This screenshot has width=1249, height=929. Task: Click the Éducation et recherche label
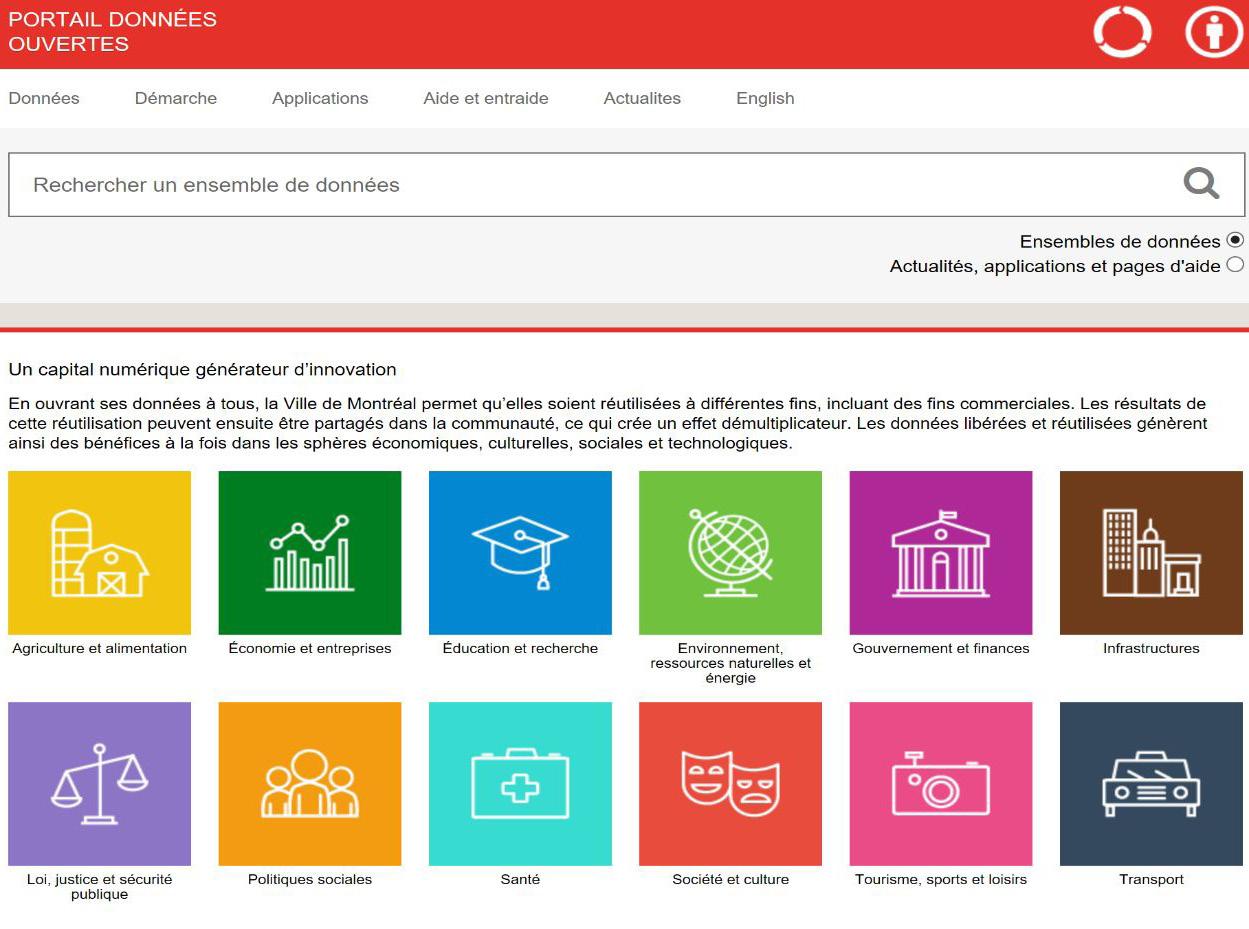[520, 648]
